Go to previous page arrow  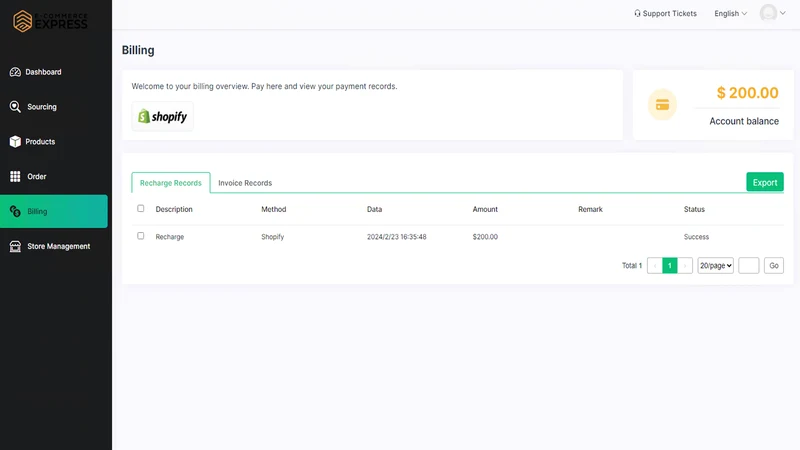(655, 265)
